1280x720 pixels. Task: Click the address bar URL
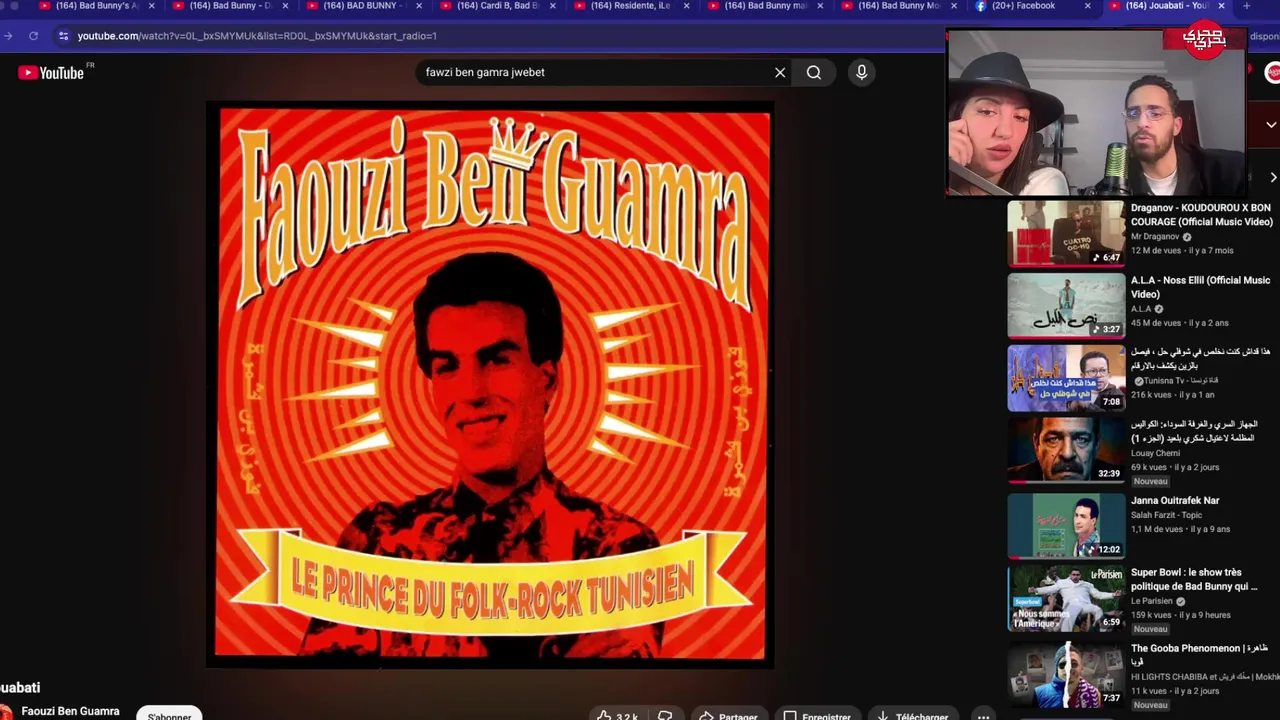(257, 36)
